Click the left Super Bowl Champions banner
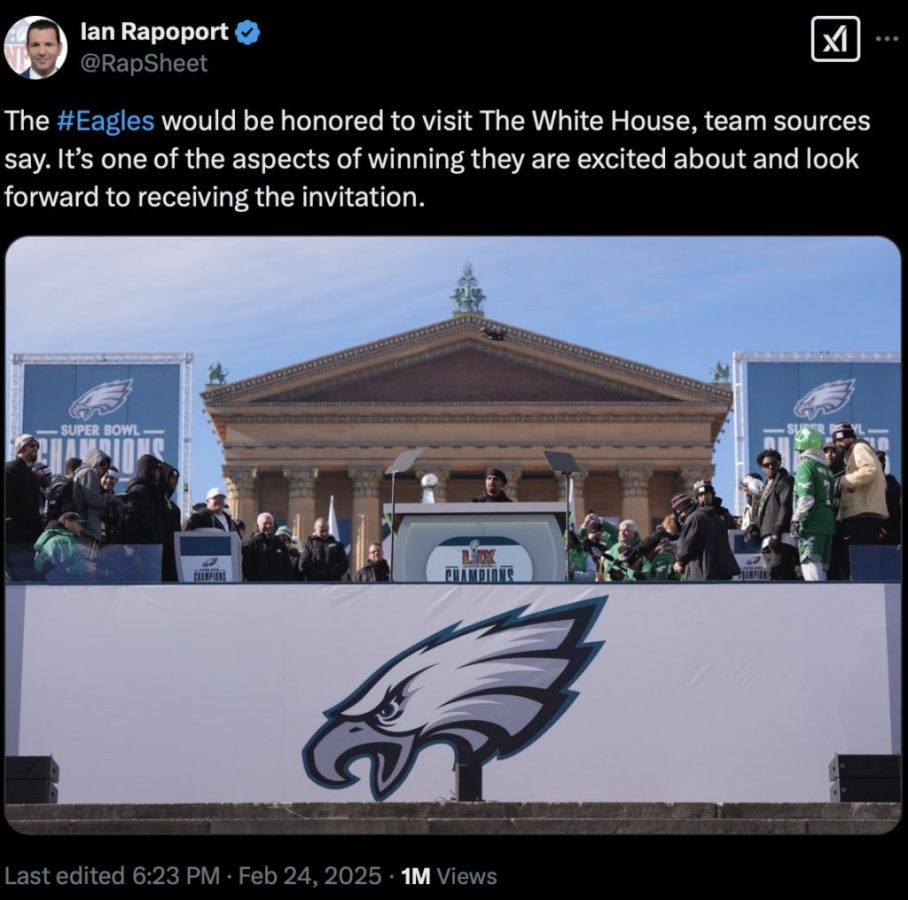Image resolution: width=908 pixels, height=900 pixels. click(102, 414)
